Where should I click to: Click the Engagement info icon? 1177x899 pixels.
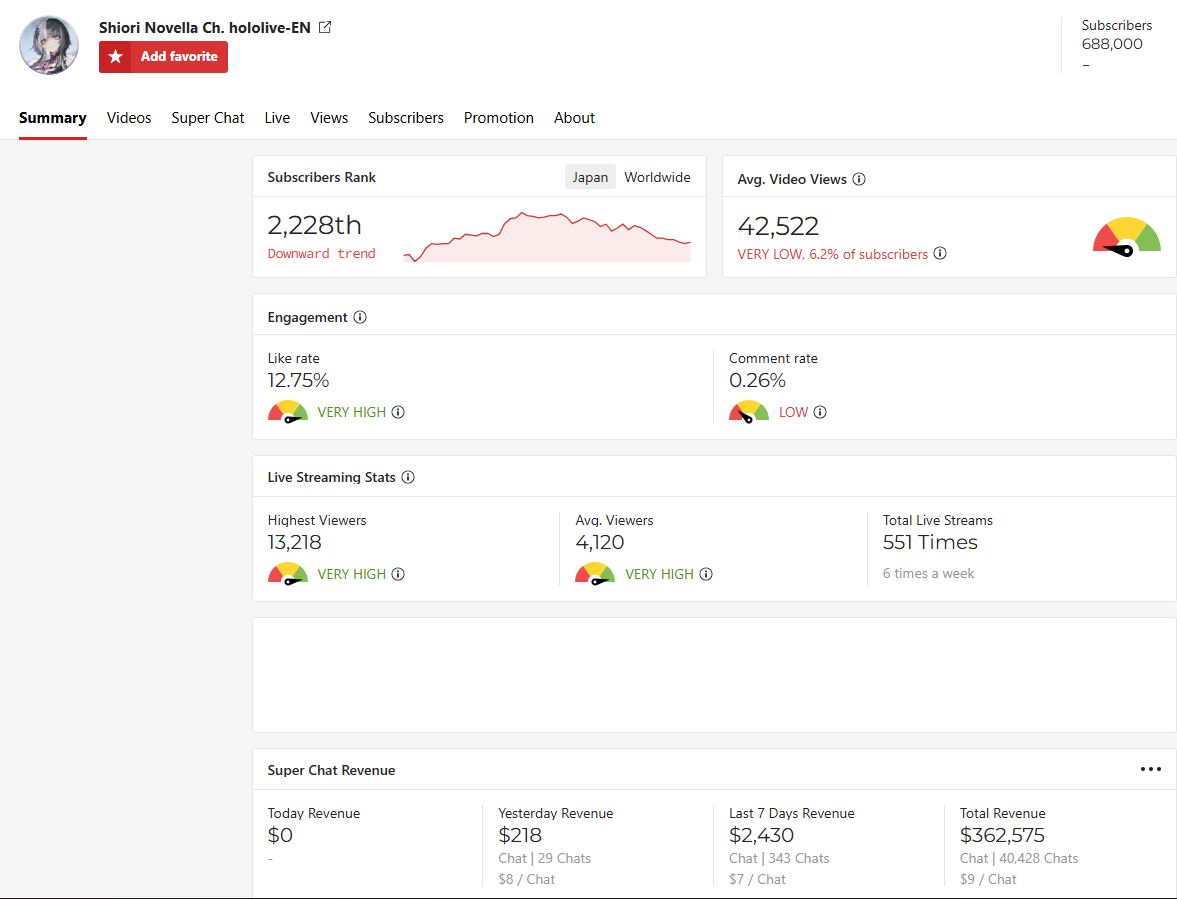click(x=360, y=317)
